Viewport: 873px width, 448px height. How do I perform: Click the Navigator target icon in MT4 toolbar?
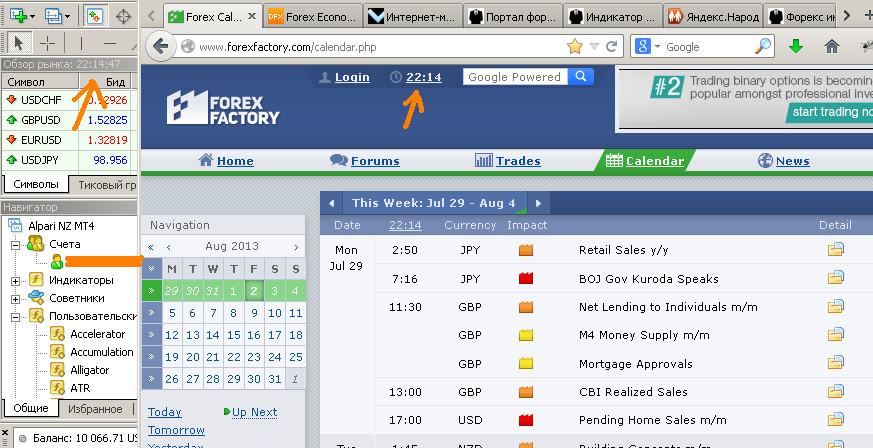pos(123,16)
